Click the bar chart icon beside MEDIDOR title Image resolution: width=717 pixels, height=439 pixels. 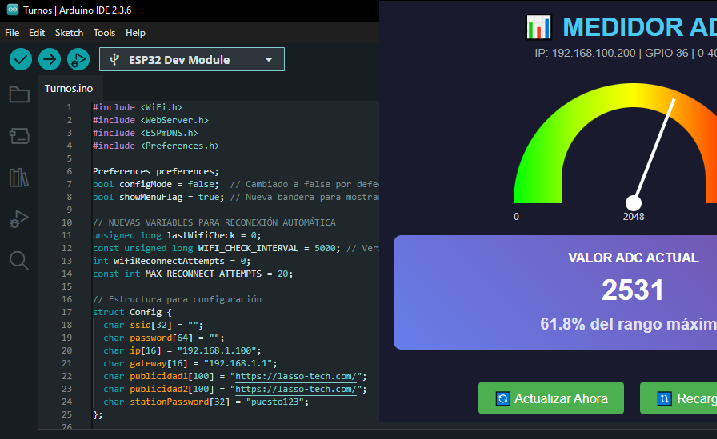[x=539, y=27]
